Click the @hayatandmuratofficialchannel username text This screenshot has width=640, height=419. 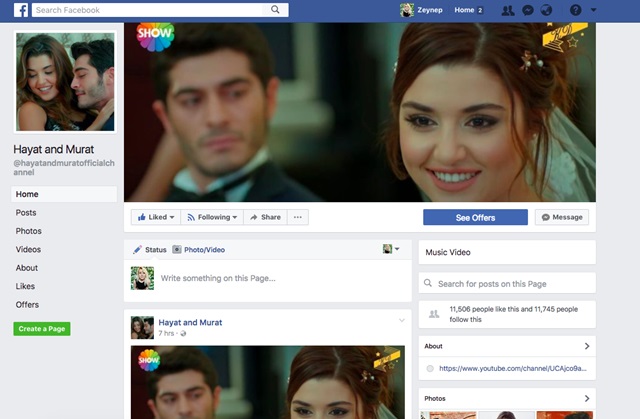(x=64, y=168)
